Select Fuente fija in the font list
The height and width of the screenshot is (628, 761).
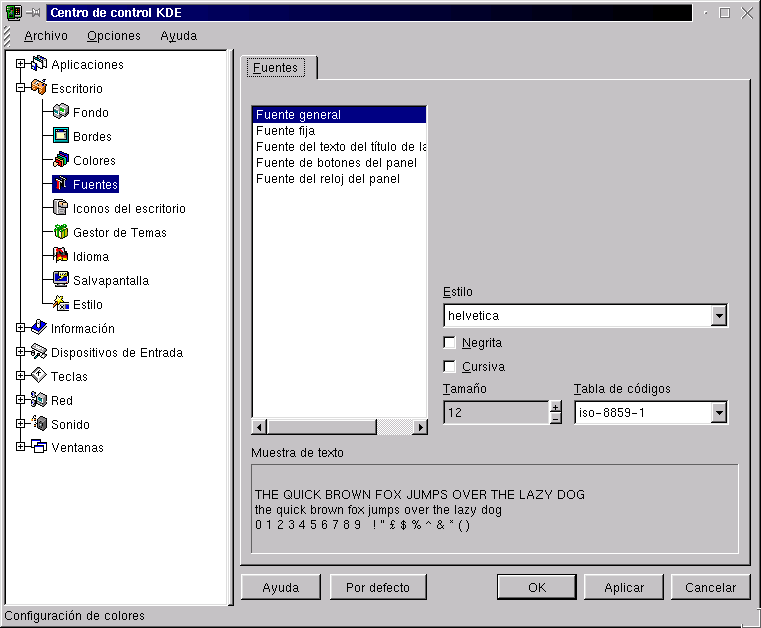285,131
